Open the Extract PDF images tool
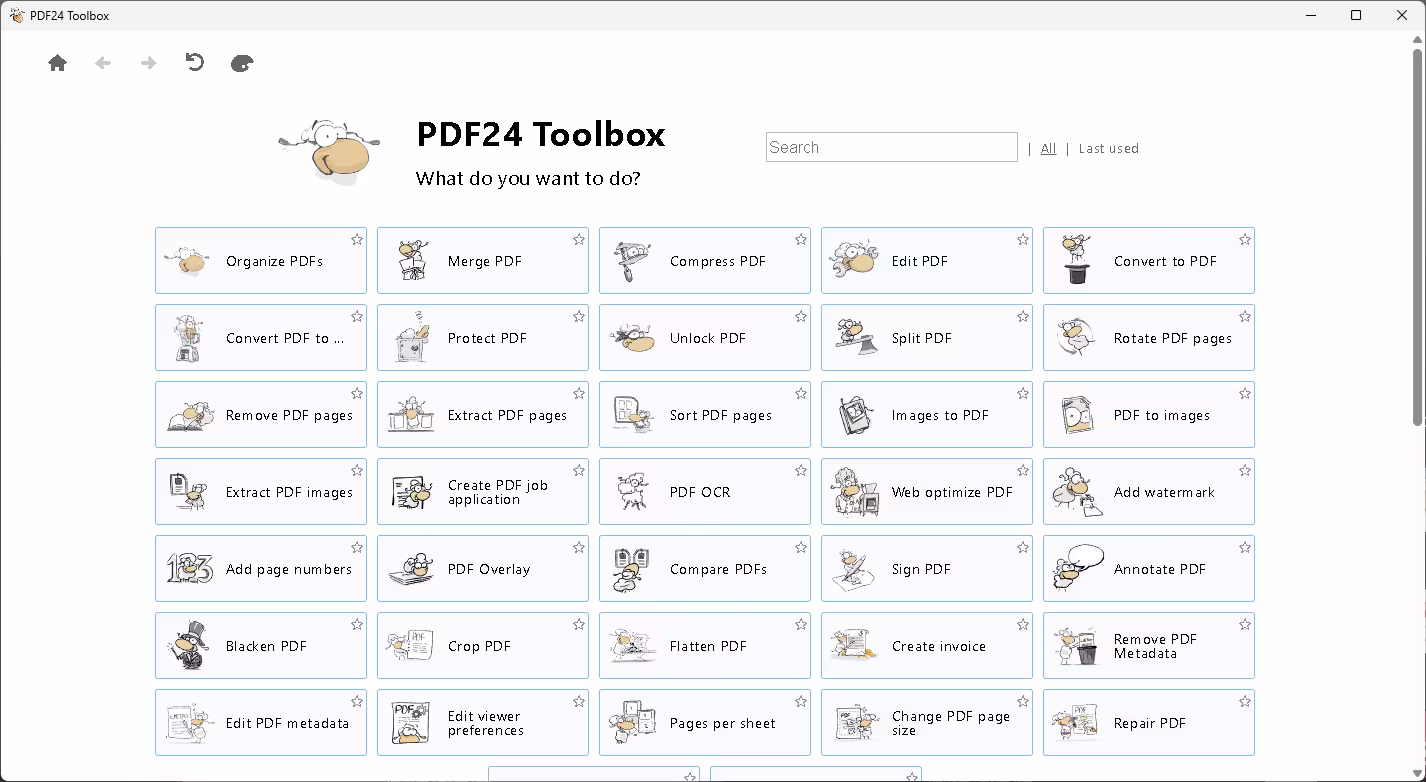 (x=261, y=492)
